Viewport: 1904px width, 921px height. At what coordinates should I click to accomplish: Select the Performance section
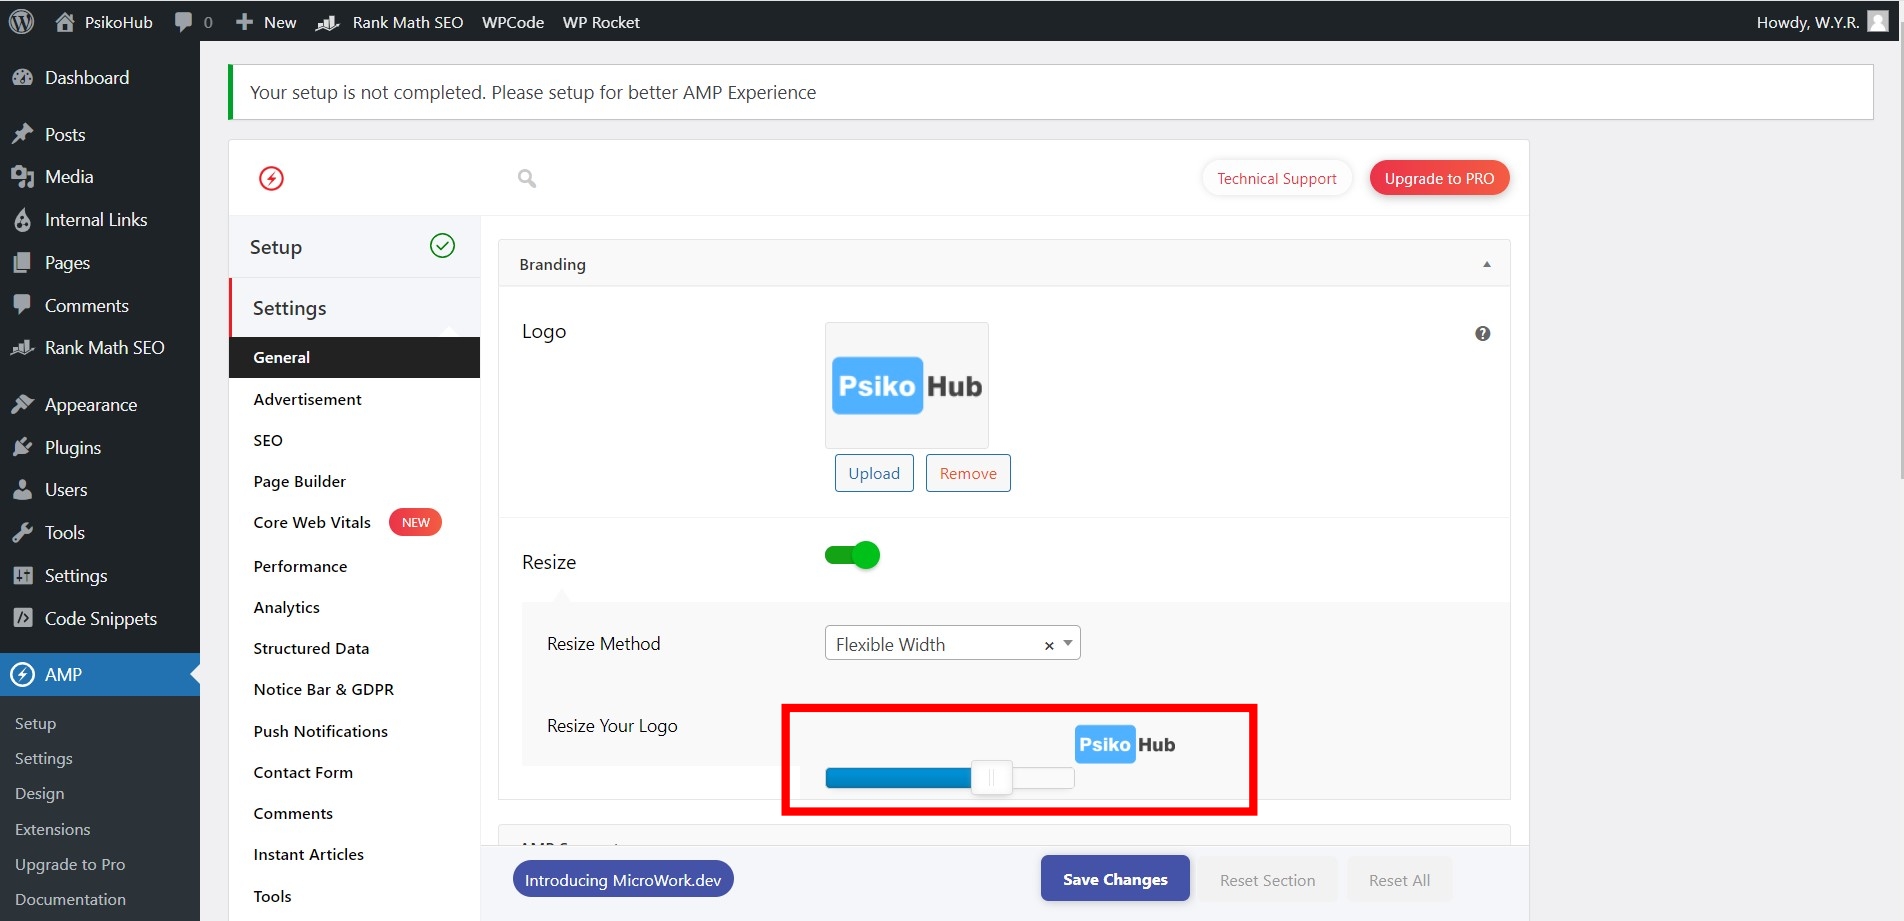tap(300, 566)
